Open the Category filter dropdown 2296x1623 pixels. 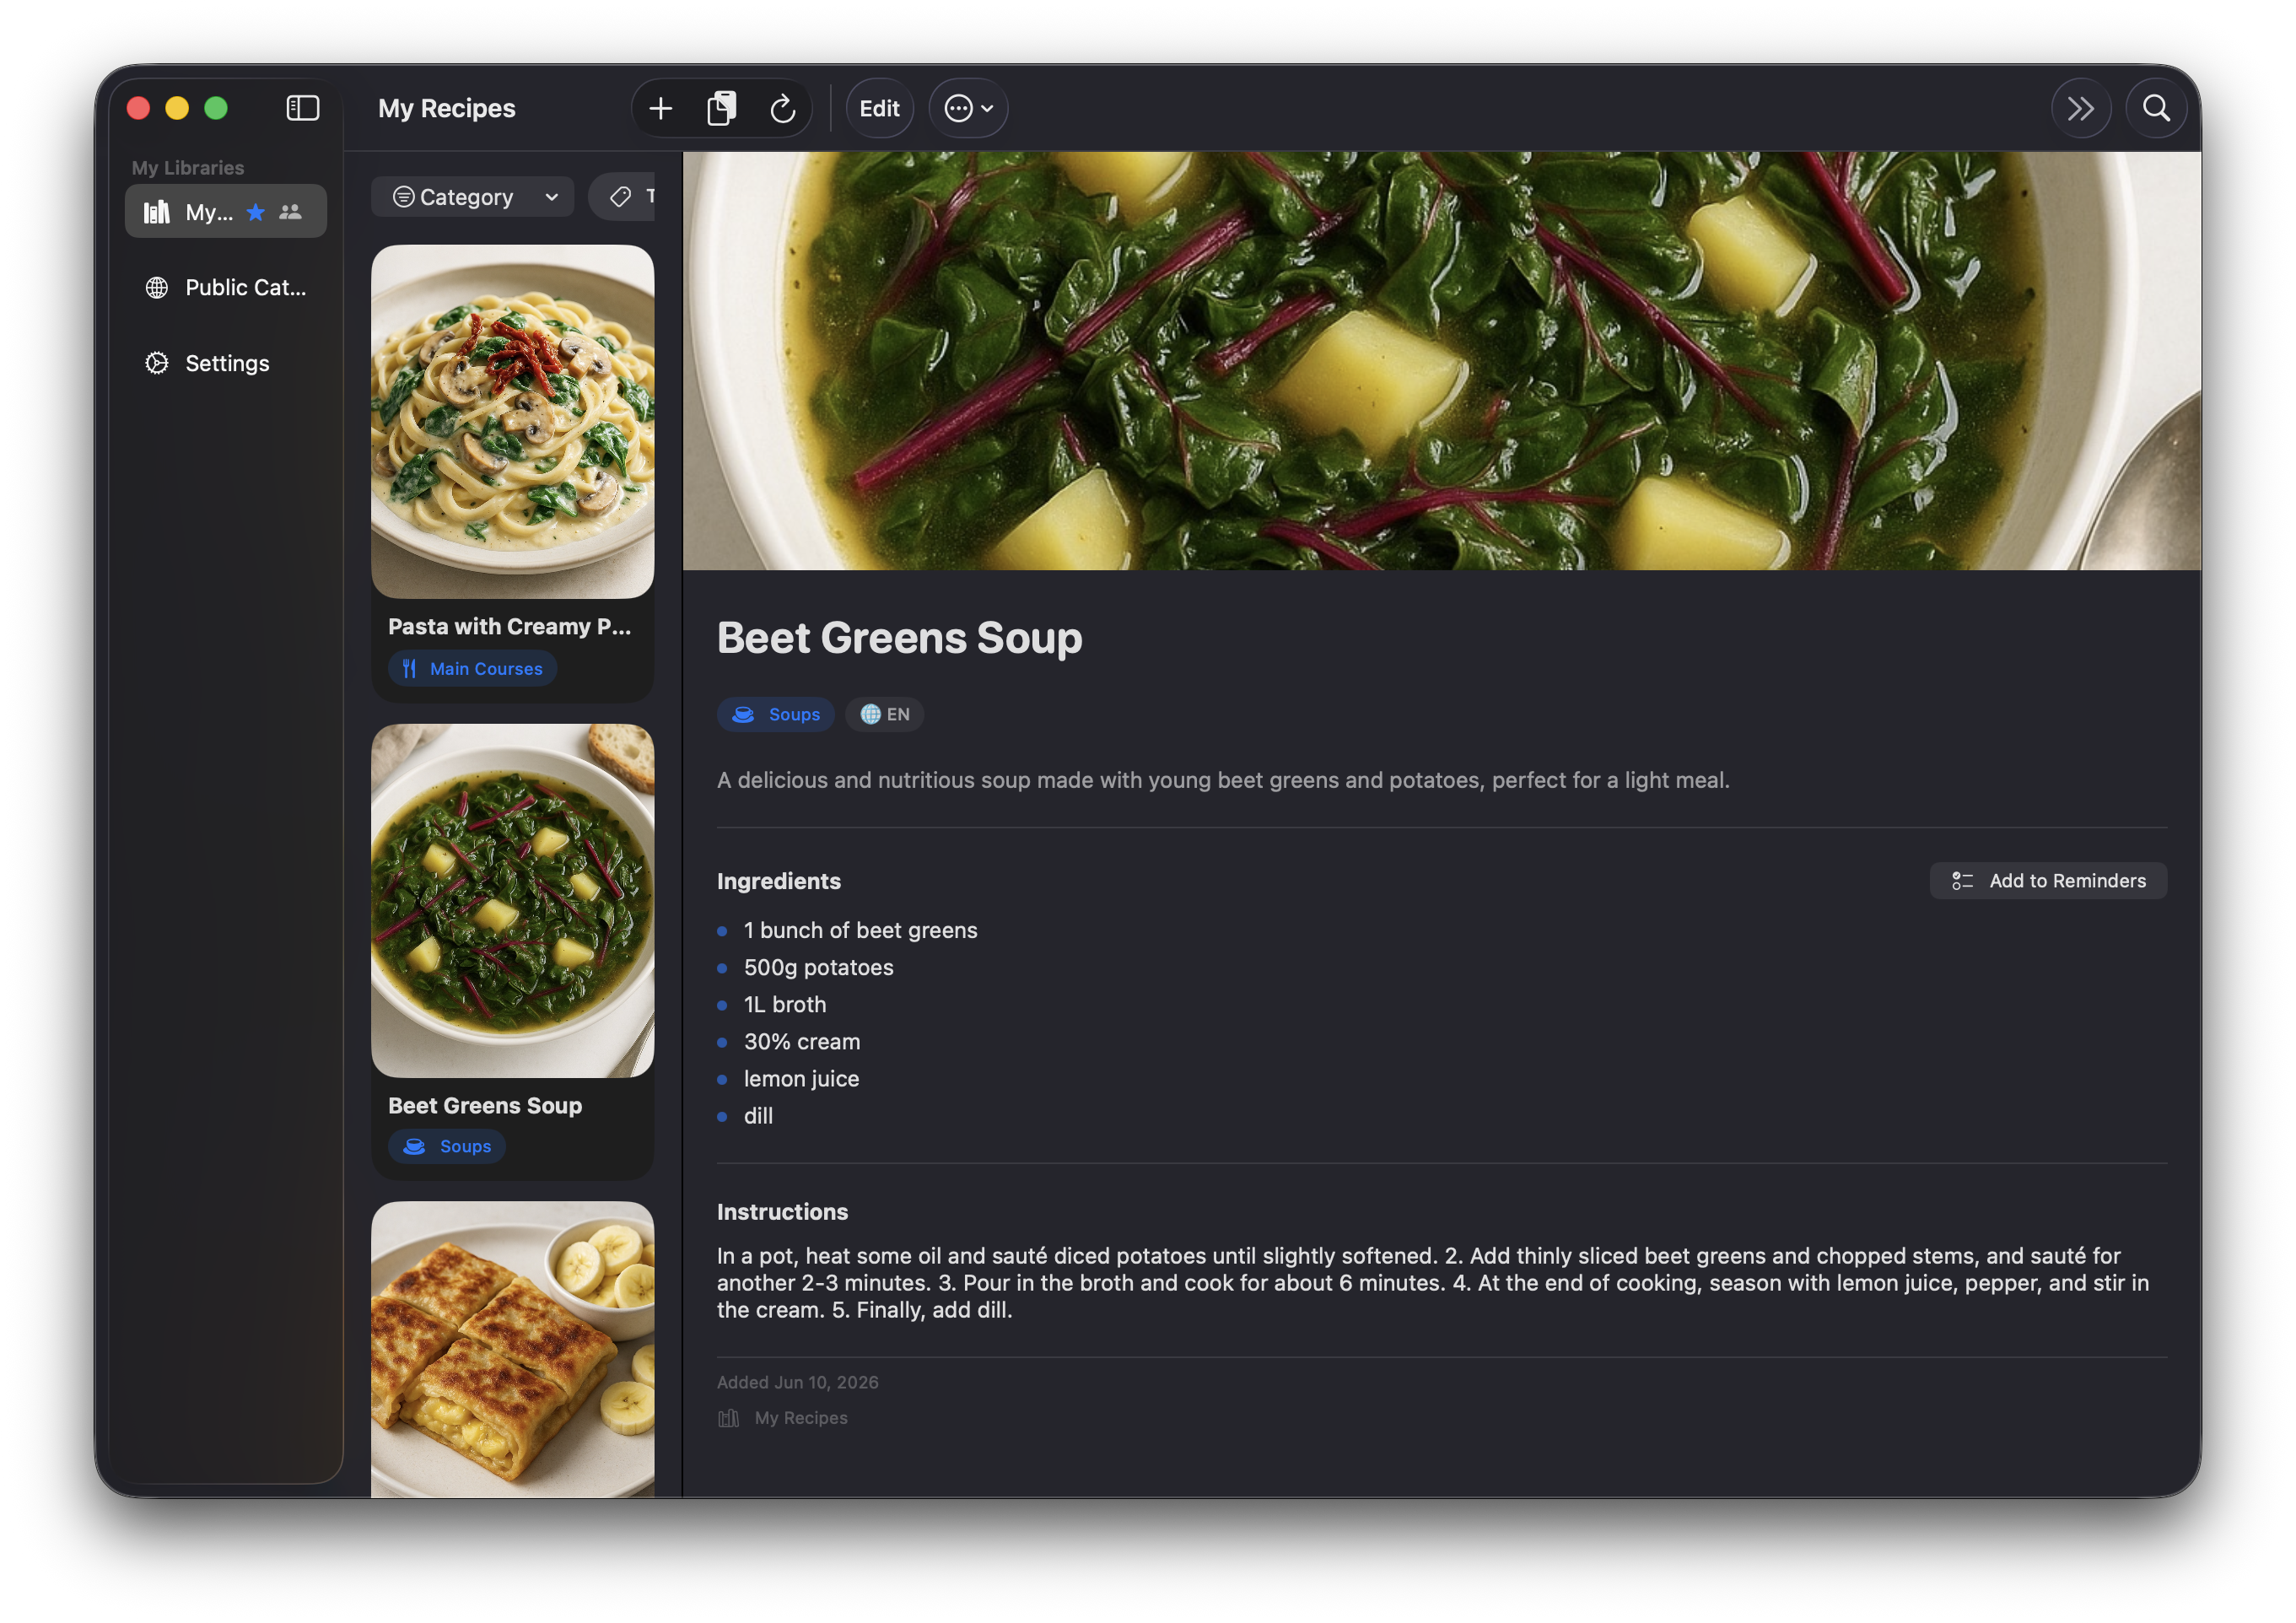coord(473,197)
